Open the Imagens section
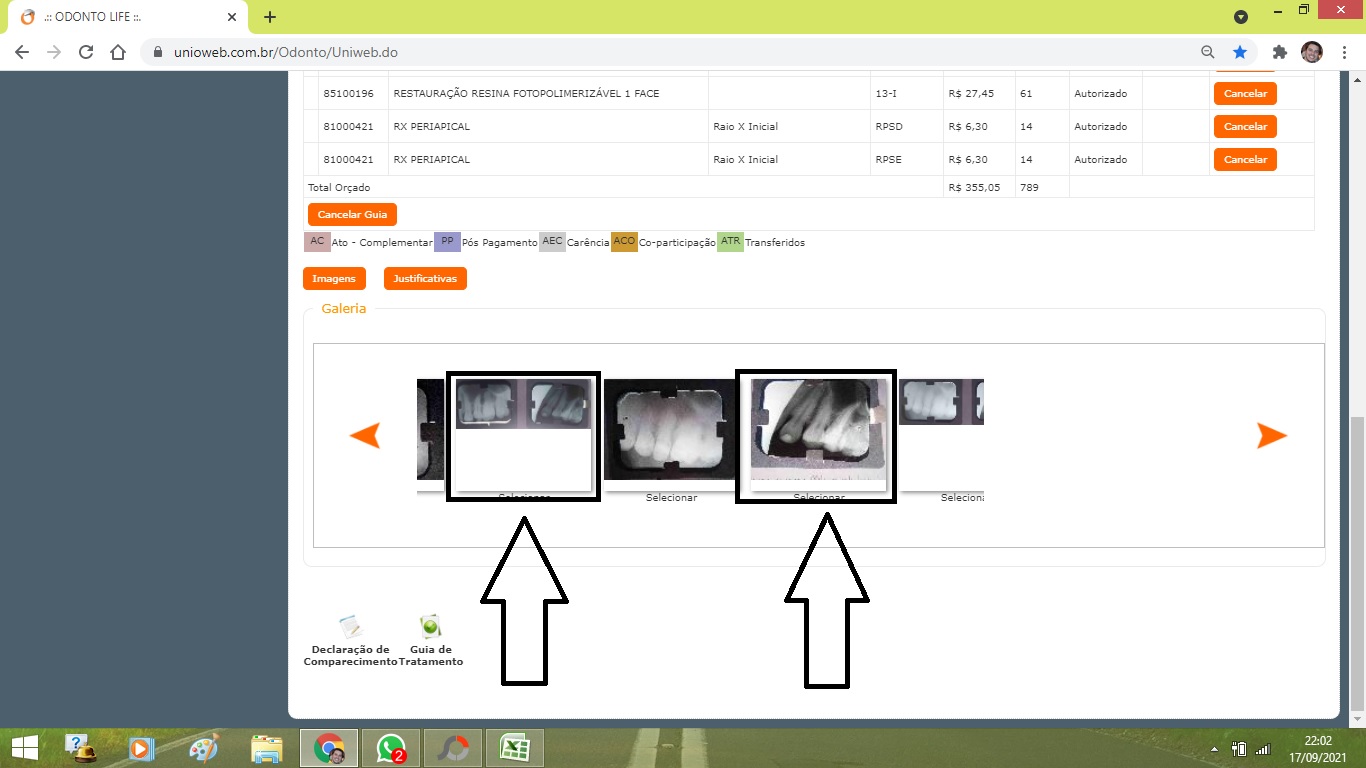The image size is (1366, 768). click(x=334, y=278)
